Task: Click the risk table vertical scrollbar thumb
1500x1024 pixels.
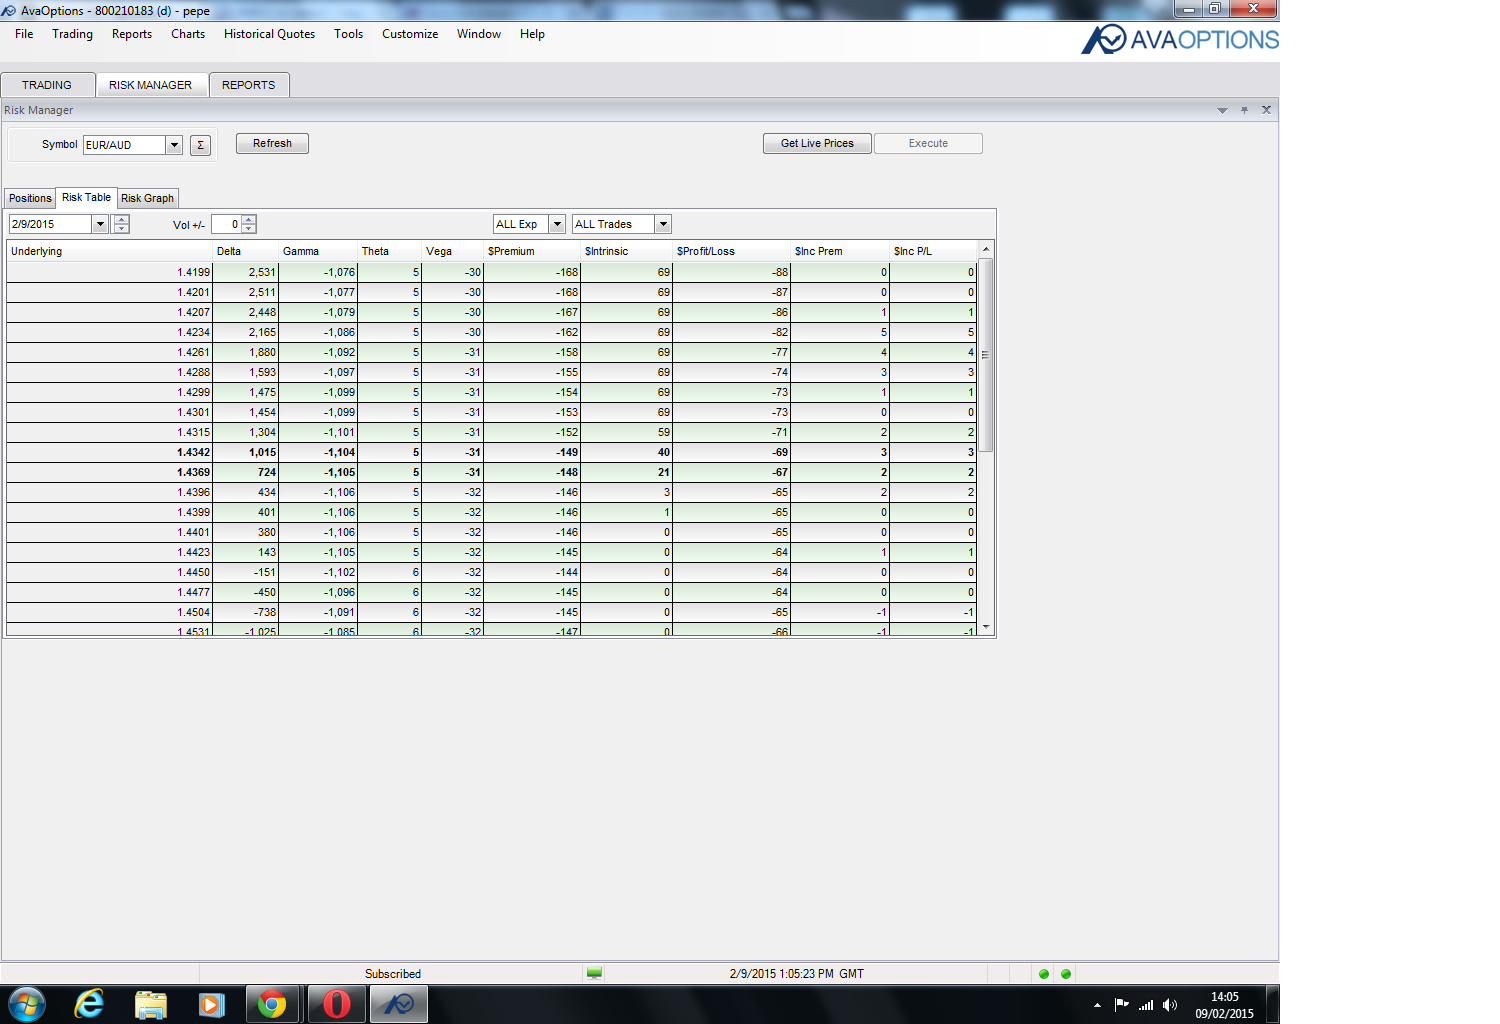Action: pos(986,354)
